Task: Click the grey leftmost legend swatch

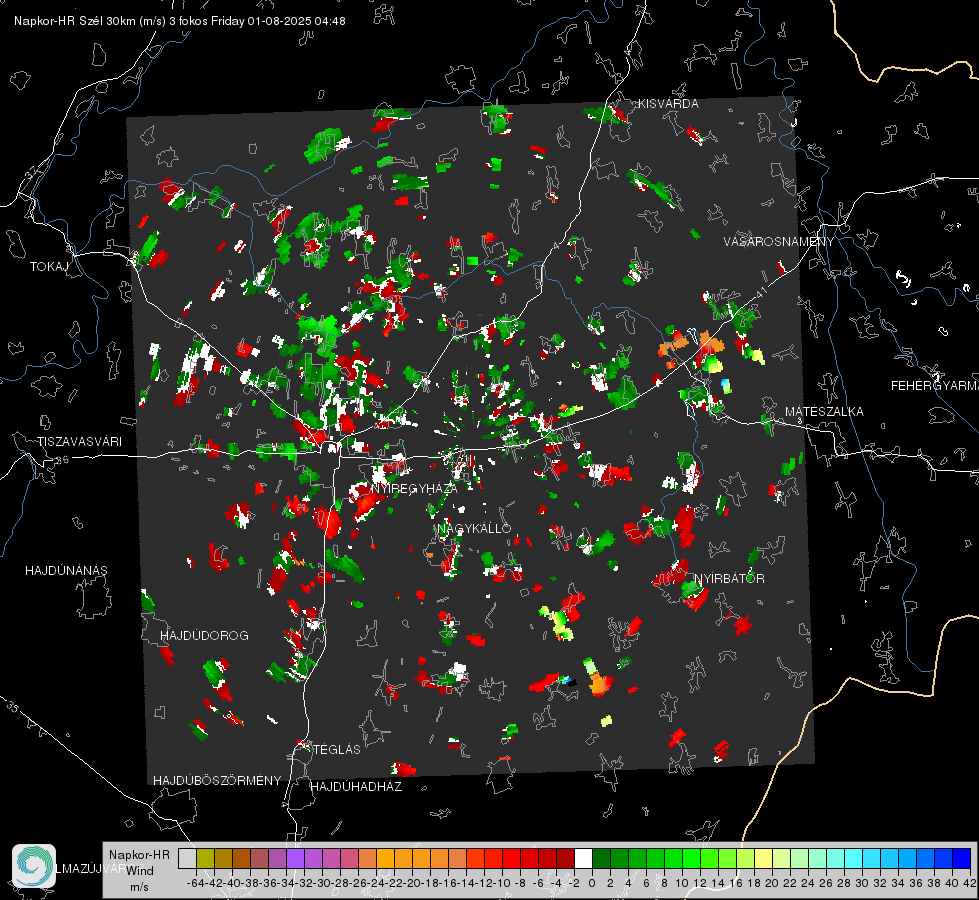Action: pos(187,859)
